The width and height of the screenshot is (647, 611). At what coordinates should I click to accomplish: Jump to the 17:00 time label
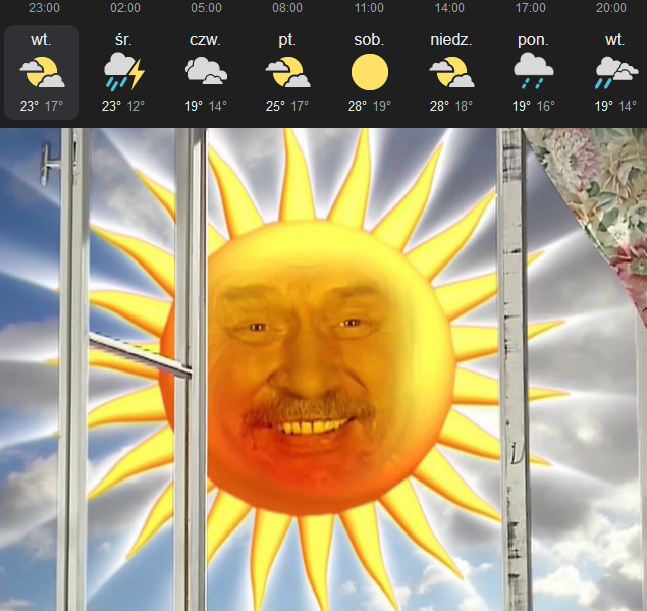[531, 8]
